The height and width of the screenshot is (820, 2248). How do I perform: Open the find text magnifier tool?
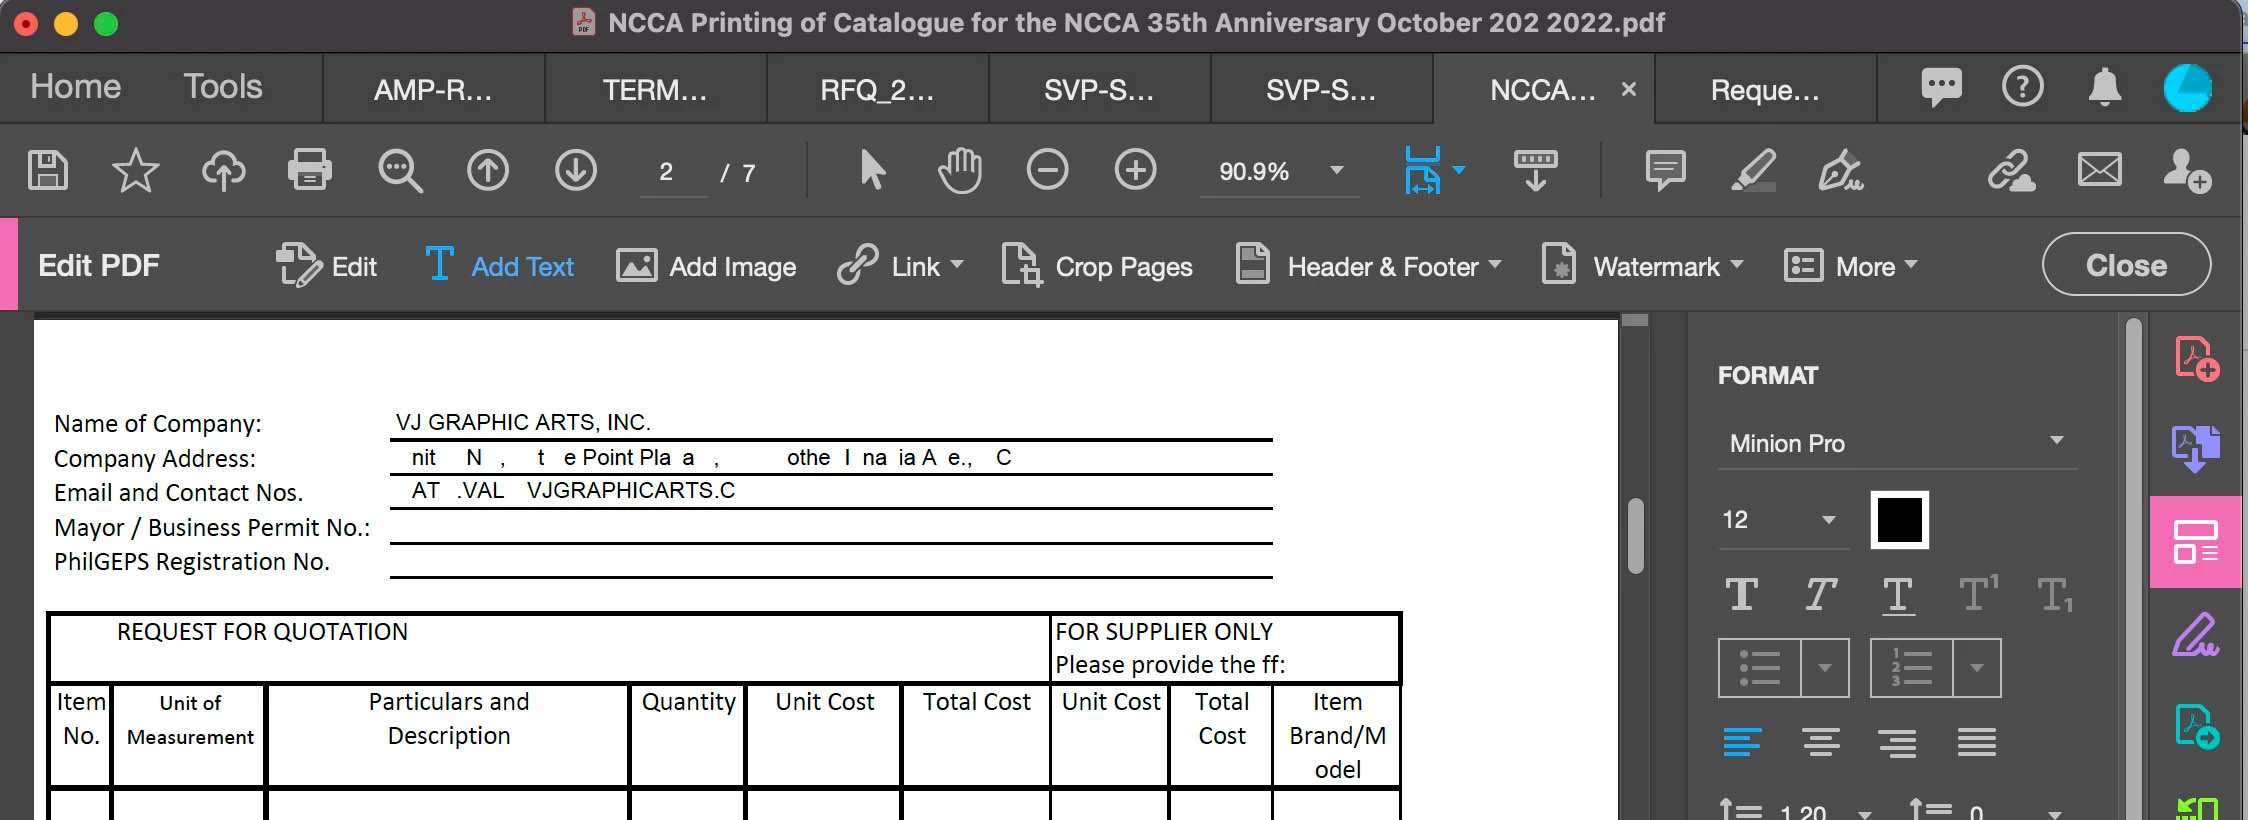click(x=400, y=171)
